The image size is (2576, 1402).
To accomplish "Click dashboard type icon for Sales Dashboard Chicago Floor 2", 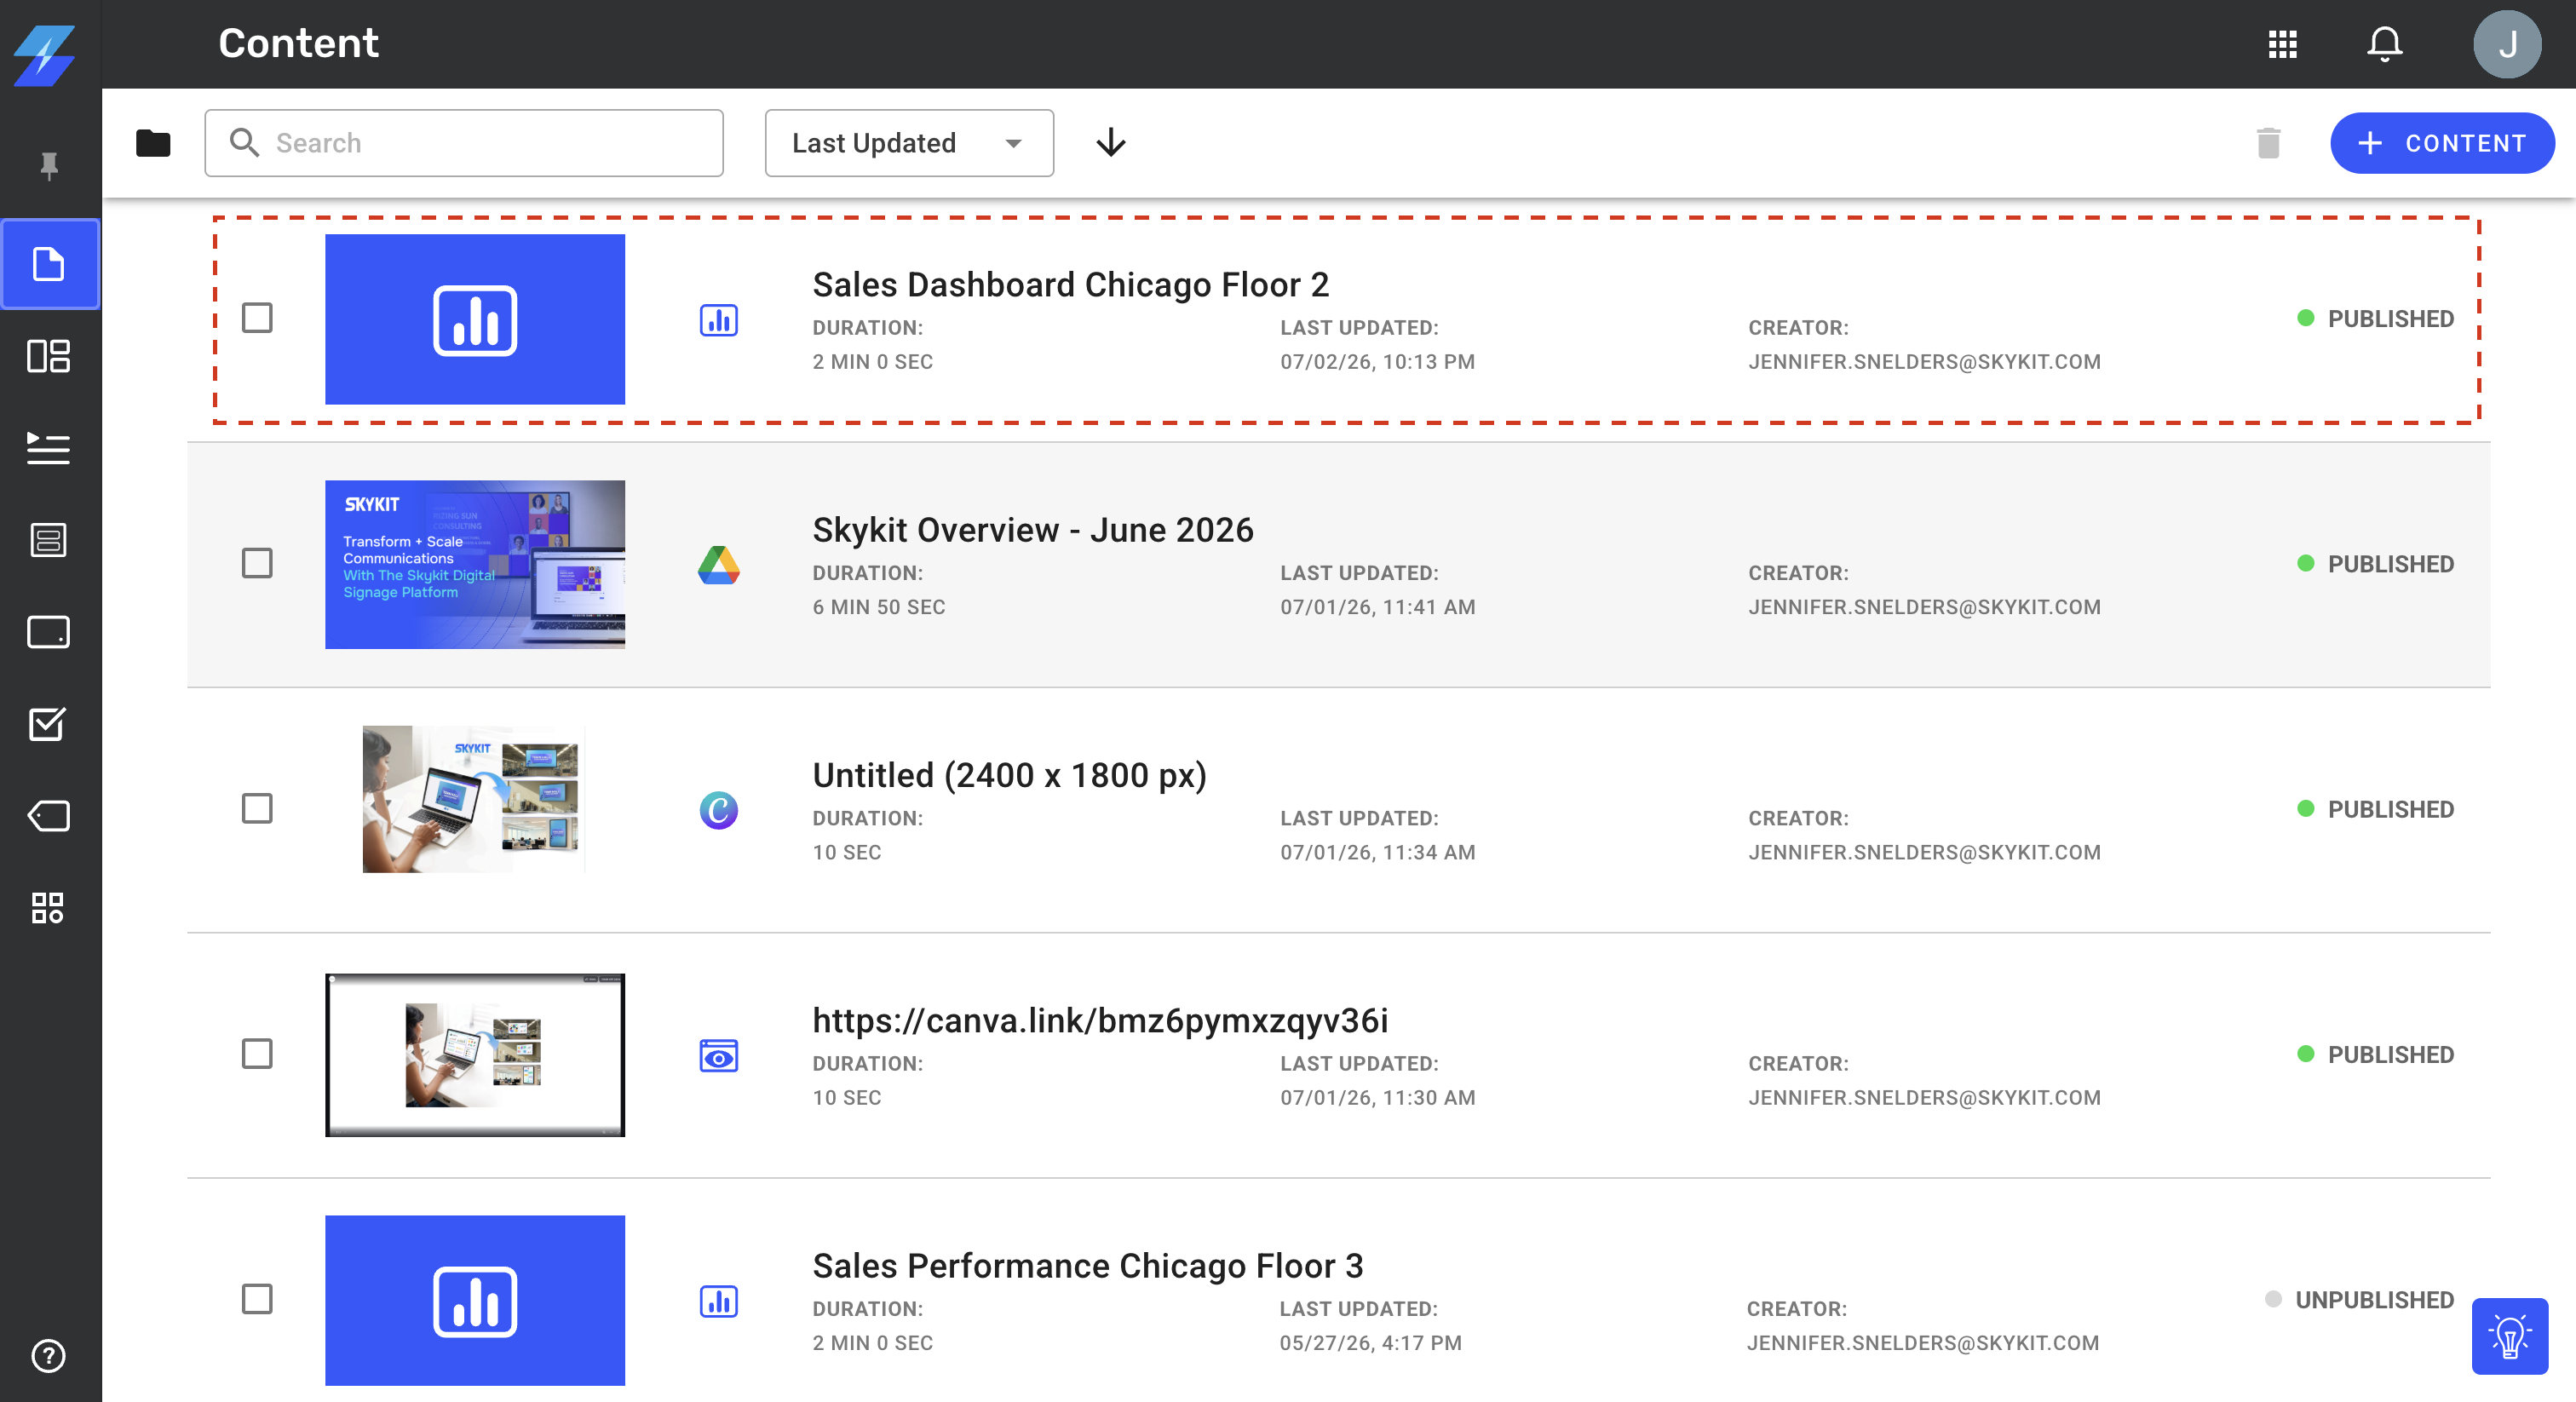I will point(719,320).
